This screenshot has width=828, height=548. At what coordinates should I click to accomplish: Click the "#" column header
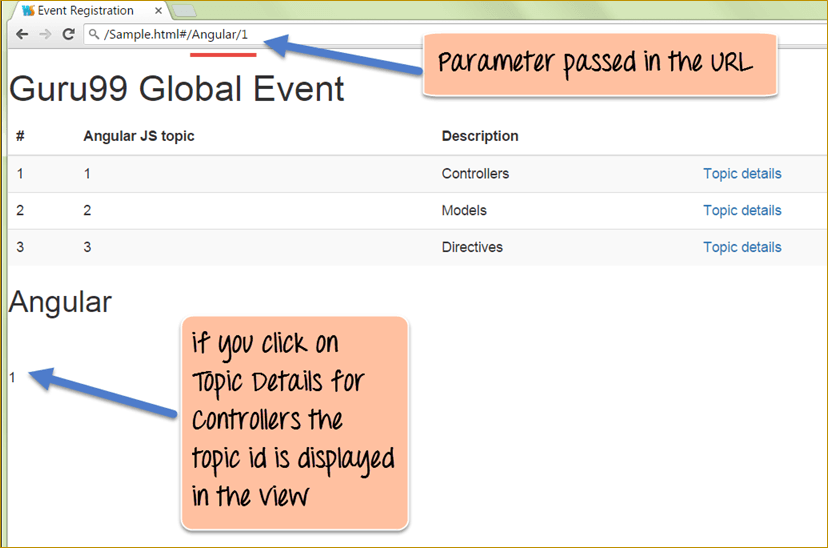click(x=20, y=136)
